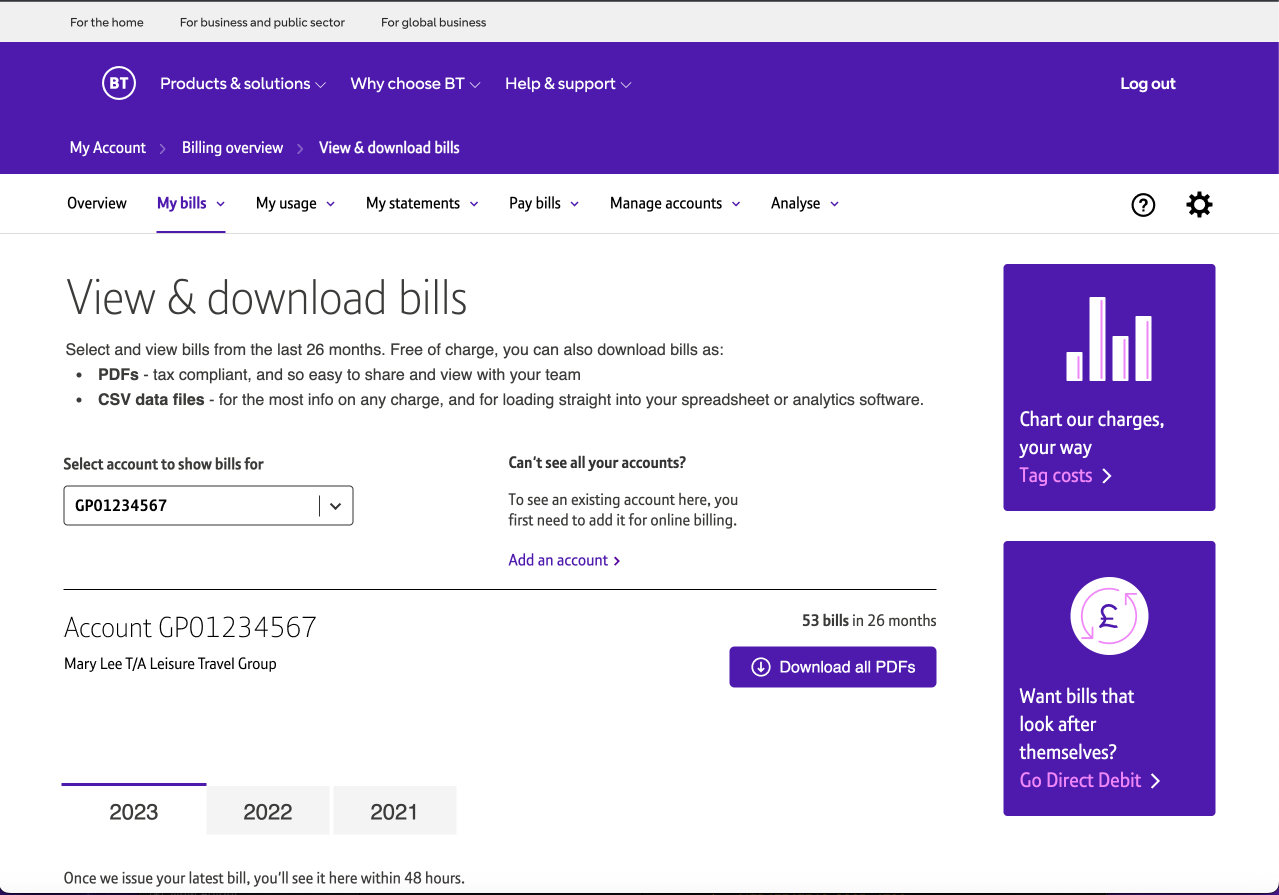Click Download all PDFs button

coord(833,667)
